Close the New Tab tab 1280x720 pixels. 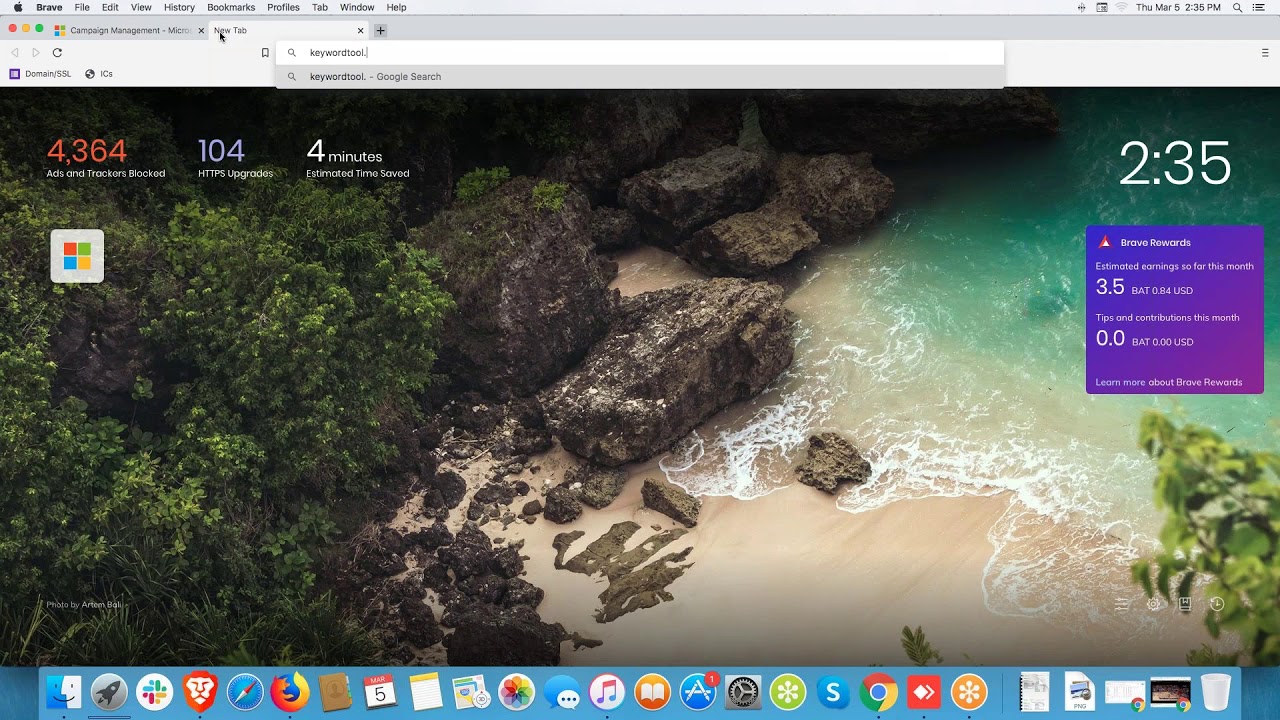coord(360,31)
